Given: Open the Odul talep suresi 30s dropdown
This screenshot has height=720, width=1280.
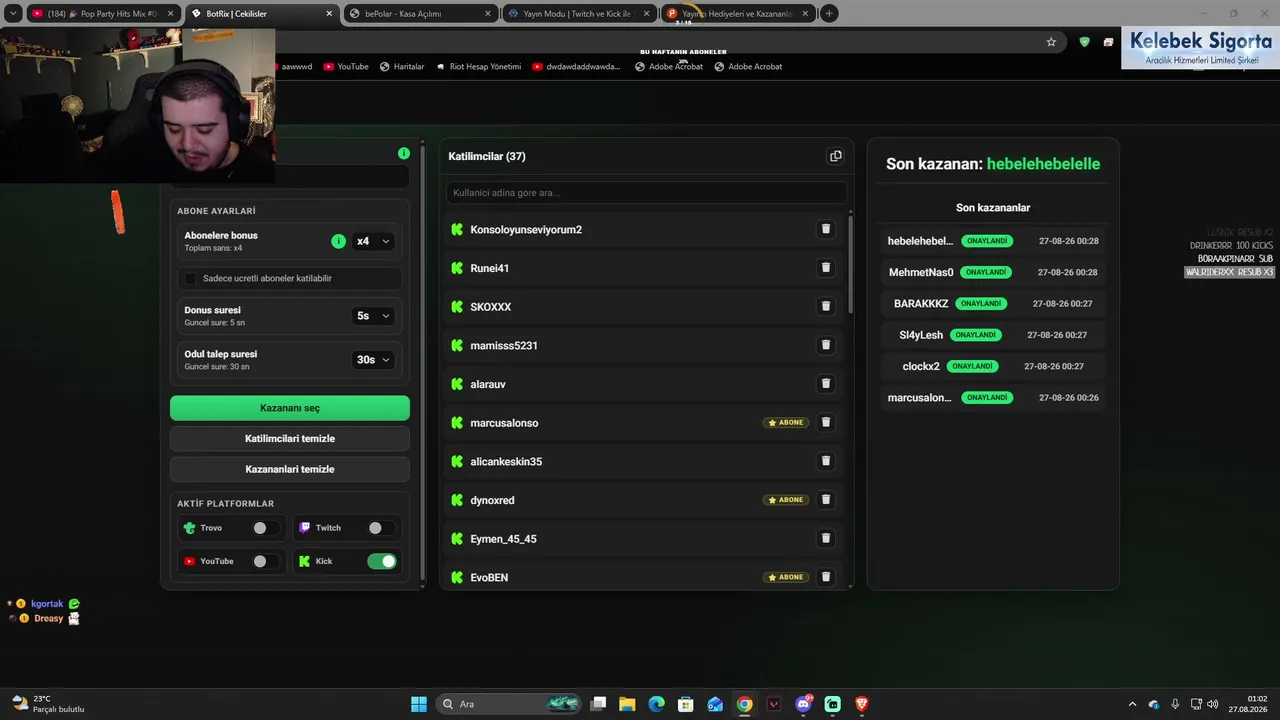Looking at the screenshot, I should [x=373, y=359].
